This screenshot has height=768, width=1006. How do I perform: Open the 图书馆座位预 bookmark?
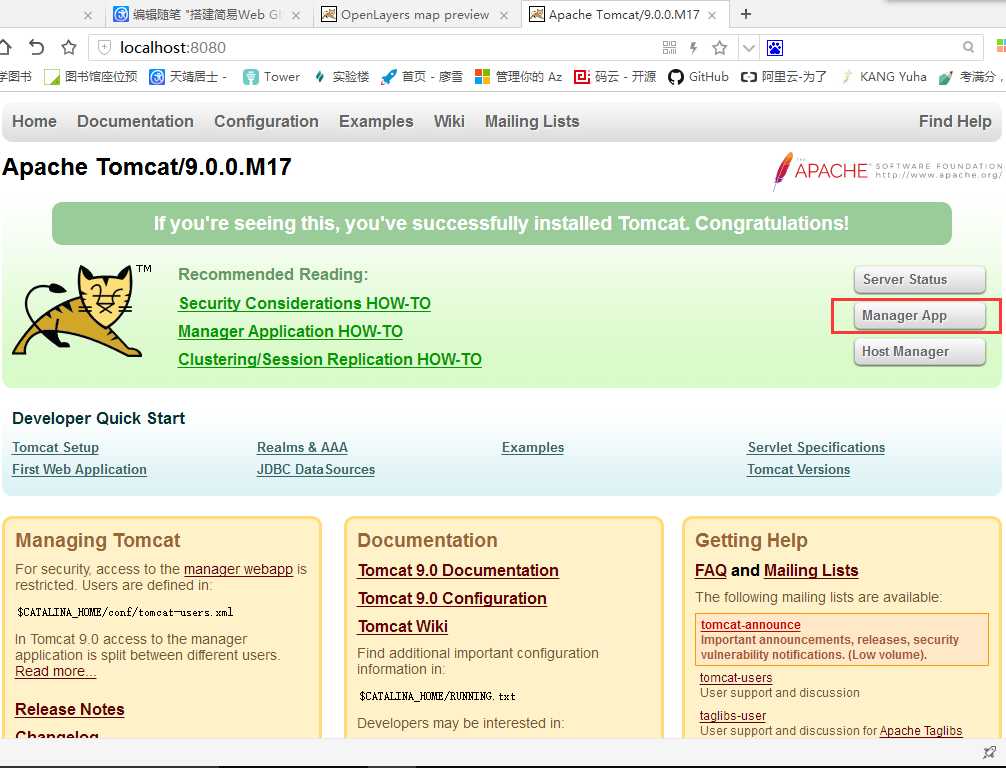91,77
